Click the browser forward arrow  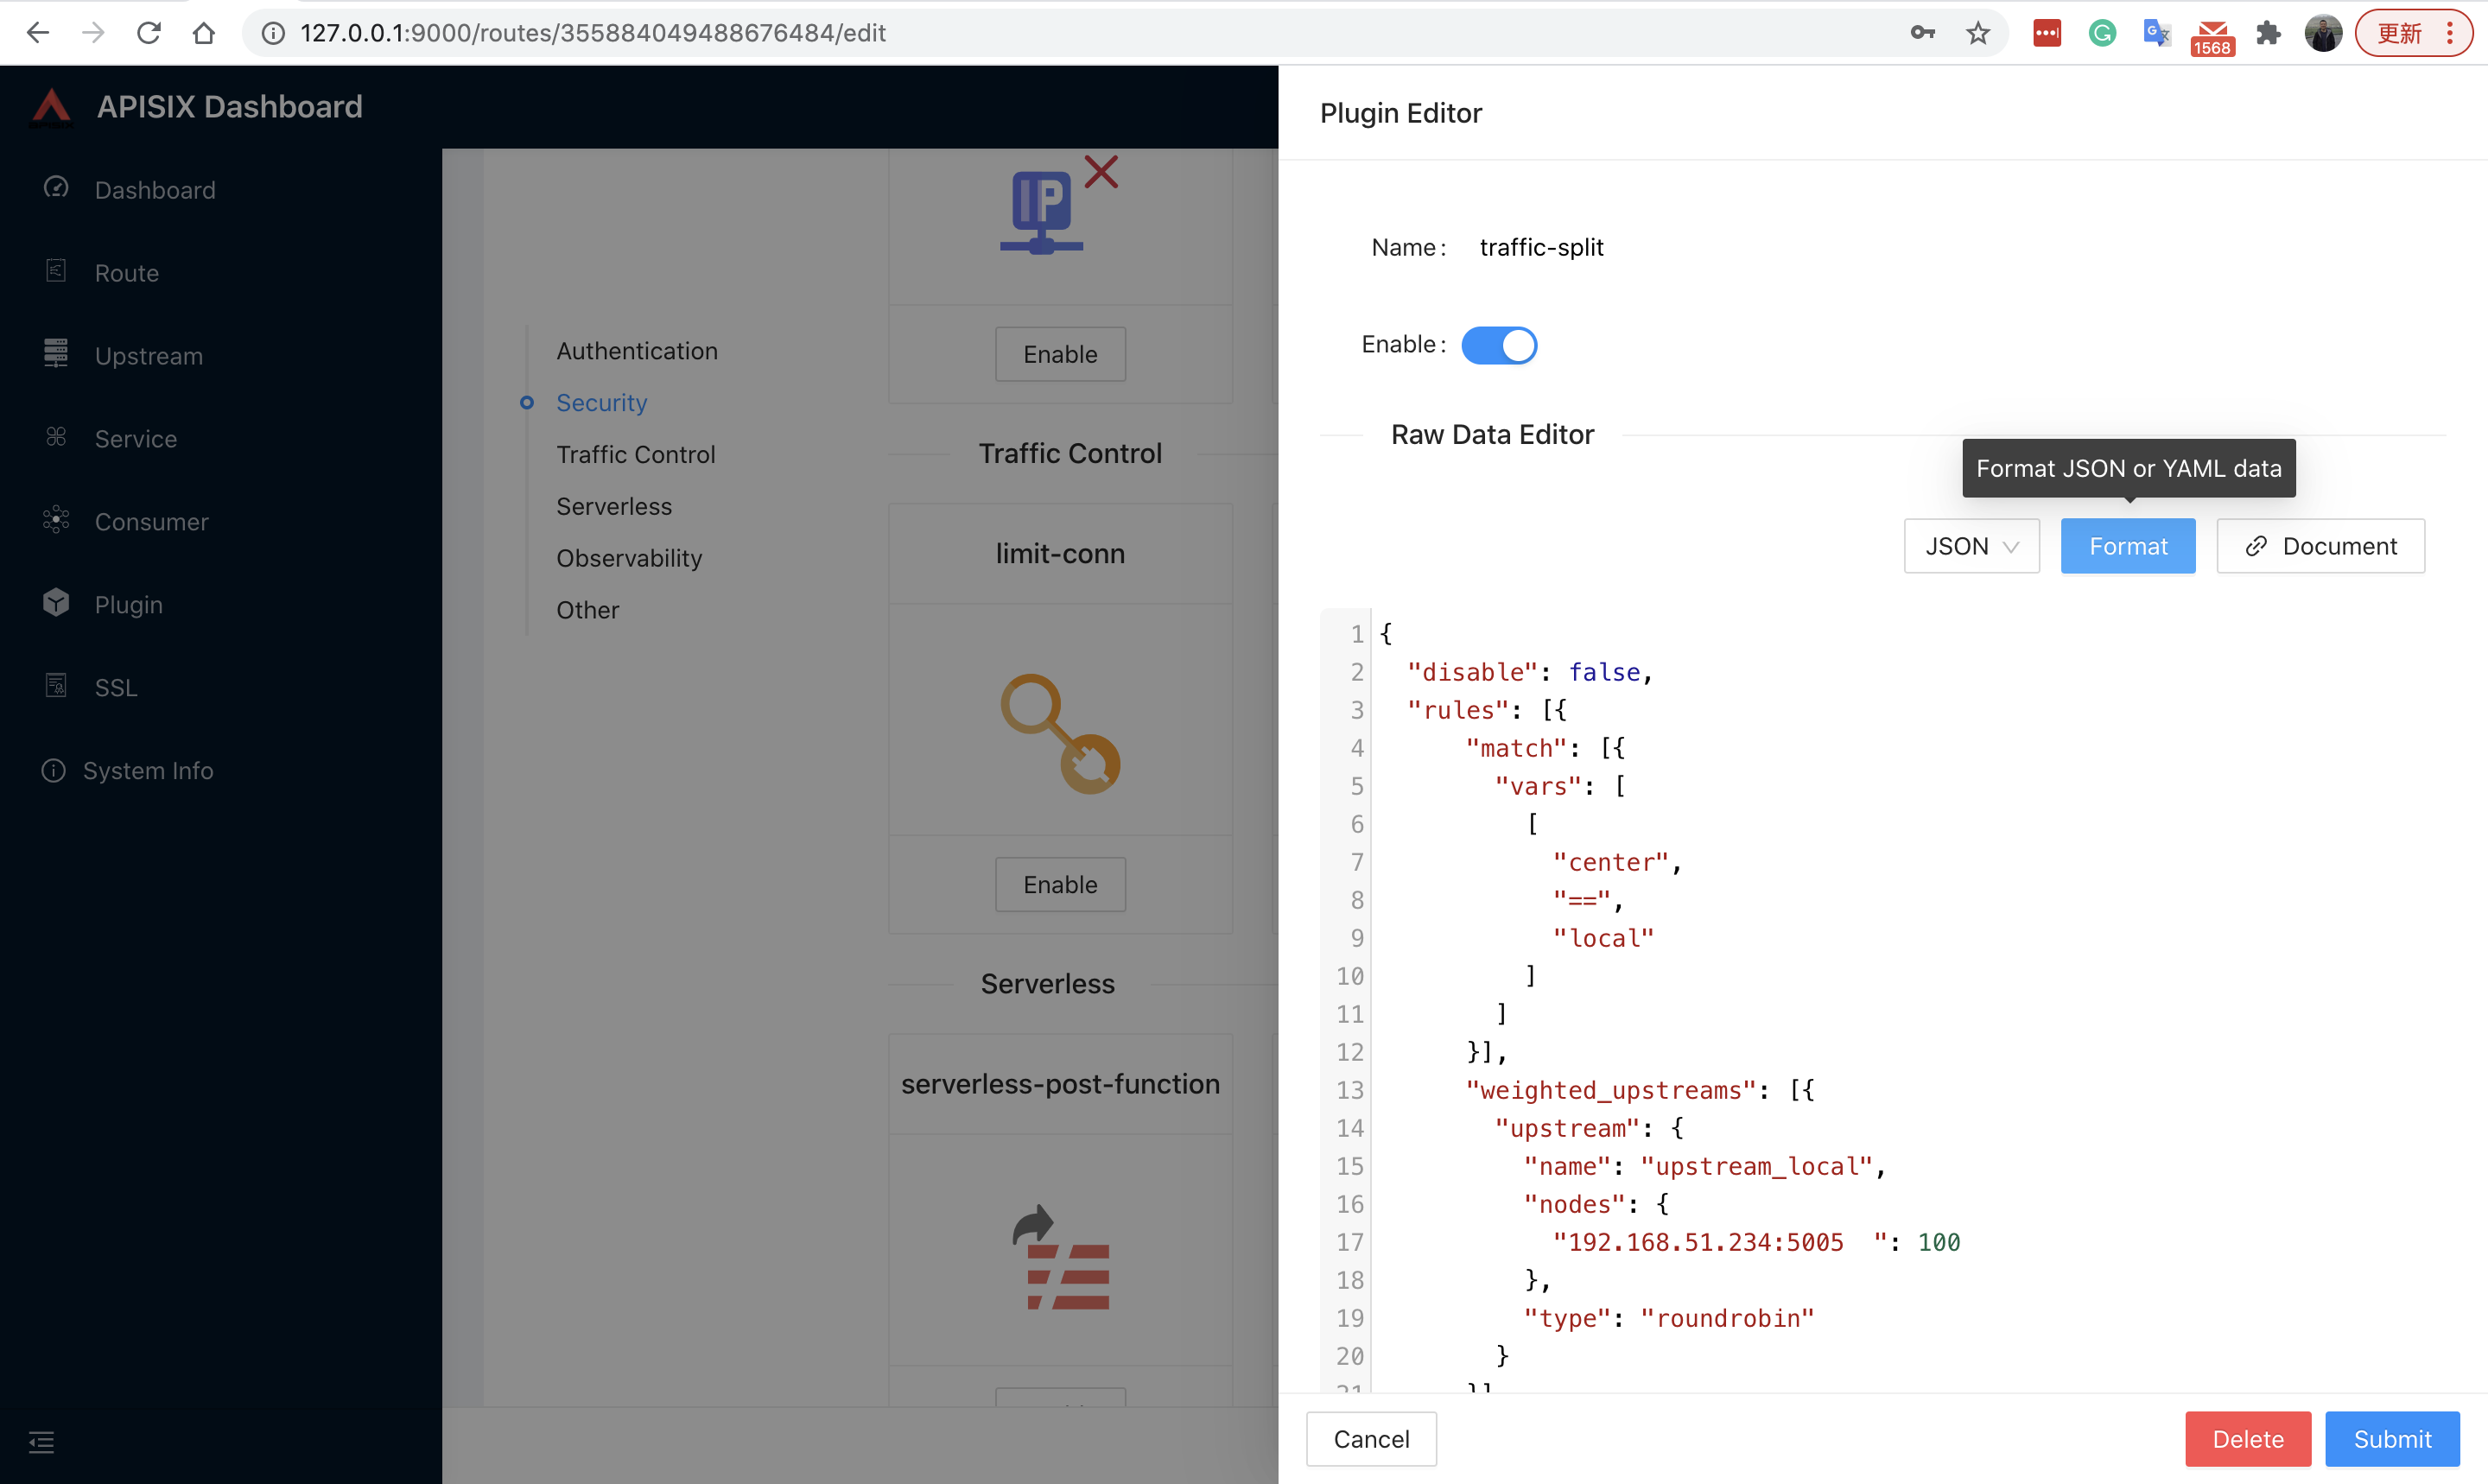[93, 33]
